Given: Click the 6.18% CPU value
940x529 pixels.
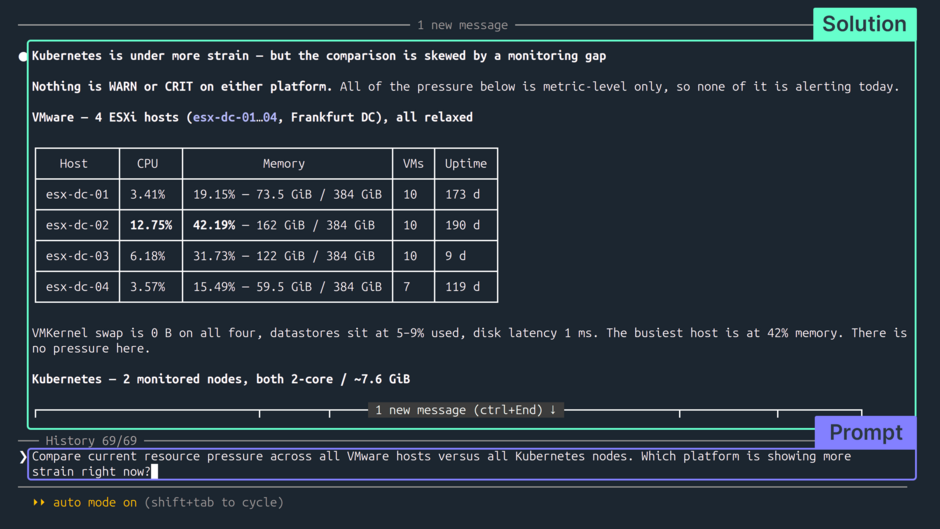Looking at the screenshot, I should tap(147, 256).
